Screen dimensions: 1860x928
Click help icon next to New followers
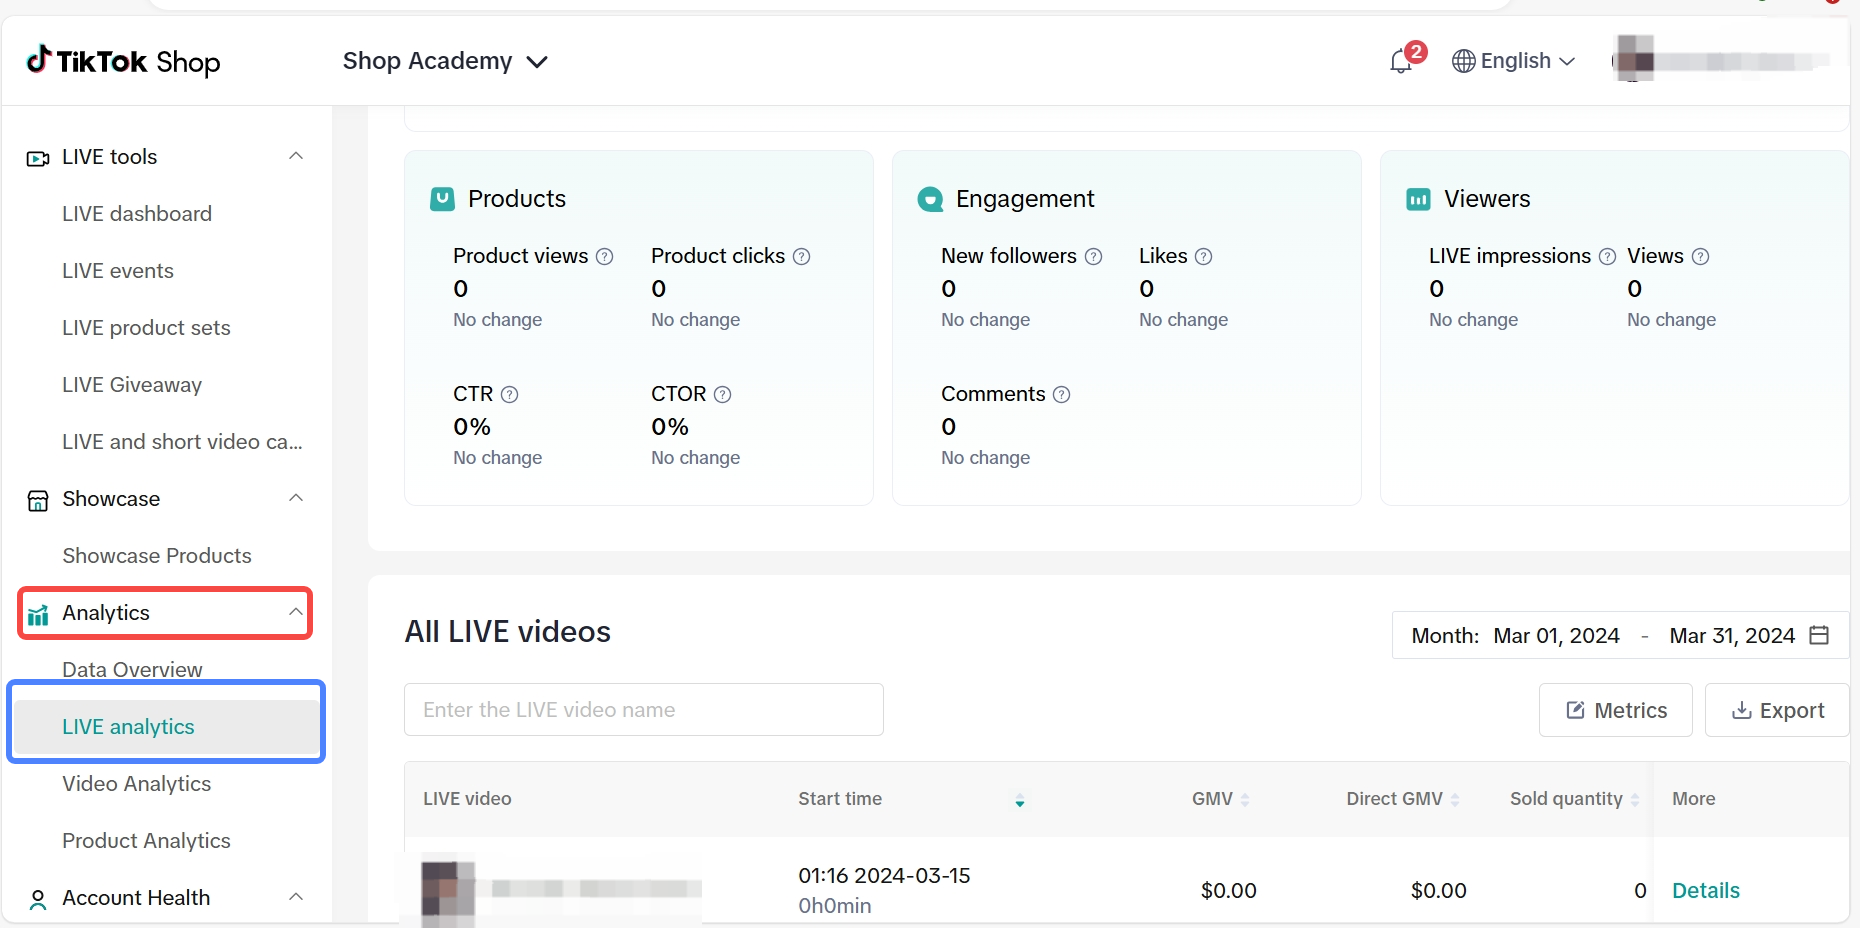[x=1094, y=257]
